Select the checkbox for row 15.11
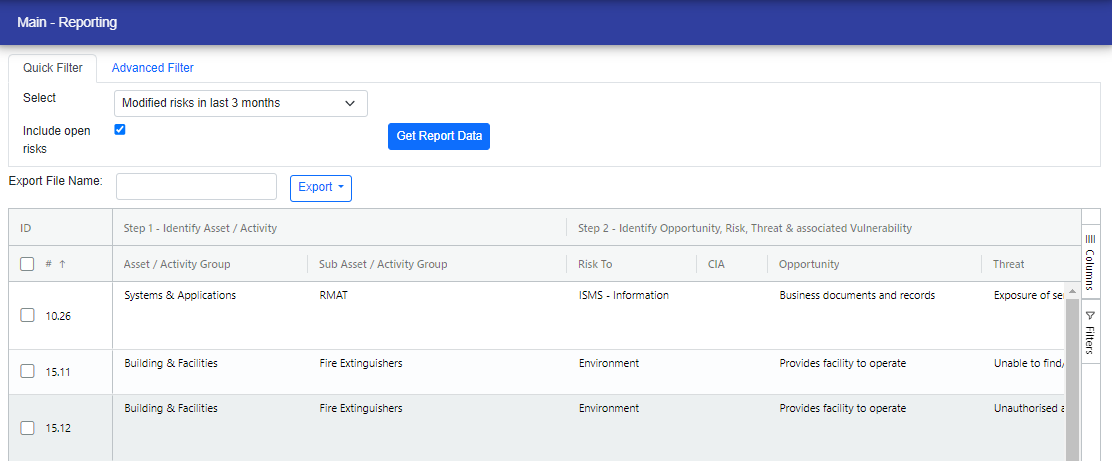The height and width of the screenshot is (461, 1112). (28, 371)
